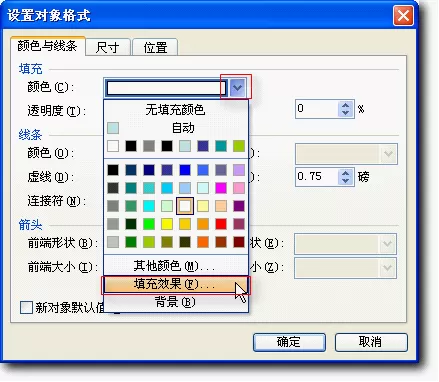The image size is (439, 382).
Task: Choose the brown swatch
Action: click(x=221, y=242)
